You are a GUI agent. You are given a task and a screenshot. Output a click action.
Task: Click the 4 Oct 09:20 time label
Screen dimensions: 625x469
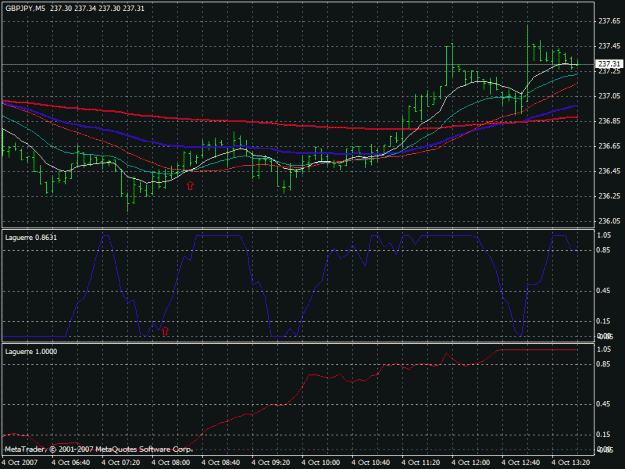[271, 463]
